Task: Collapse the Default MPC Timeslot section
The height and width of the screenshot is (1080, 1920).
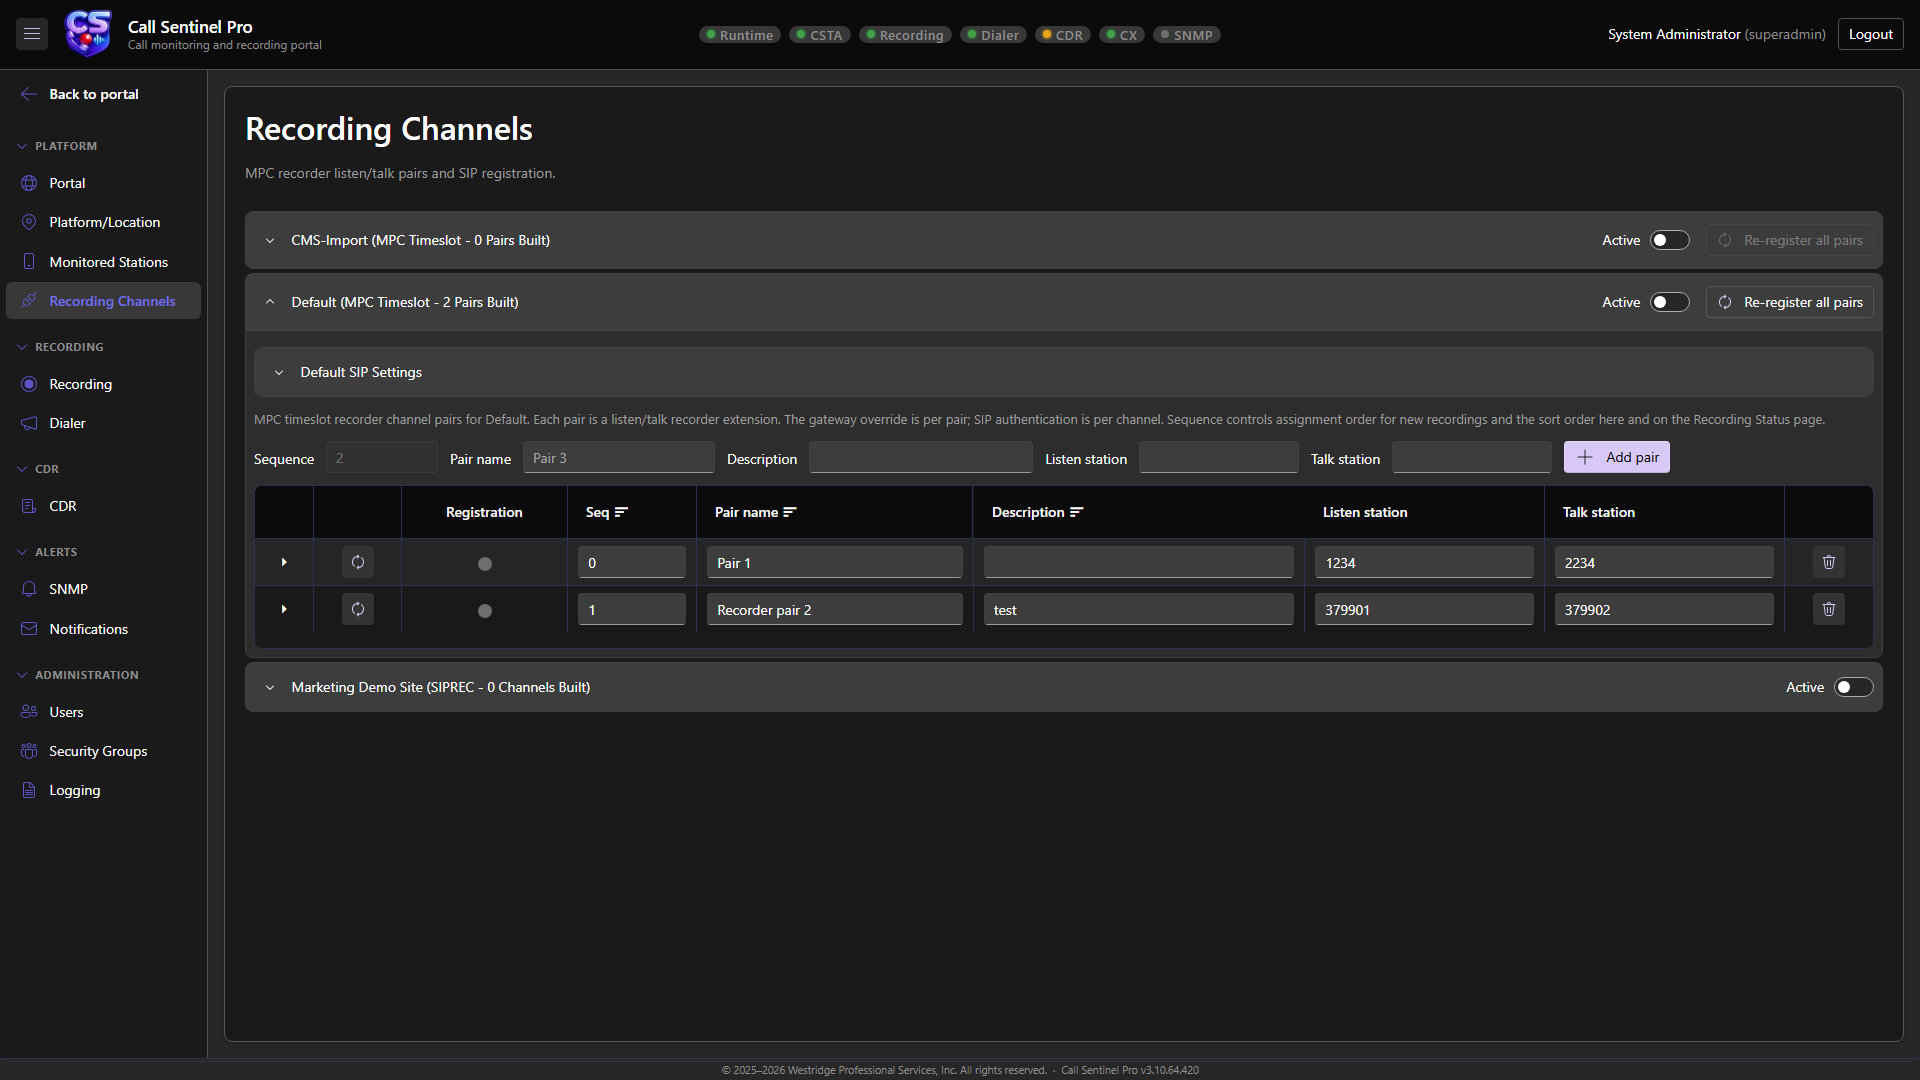Action: click(x=270, y=302)
